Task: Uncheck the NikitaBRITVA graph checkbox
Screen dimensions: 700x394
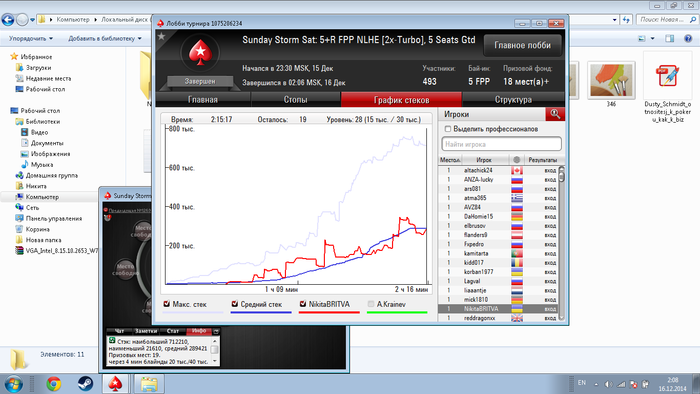Action: (x=303, y=304)
